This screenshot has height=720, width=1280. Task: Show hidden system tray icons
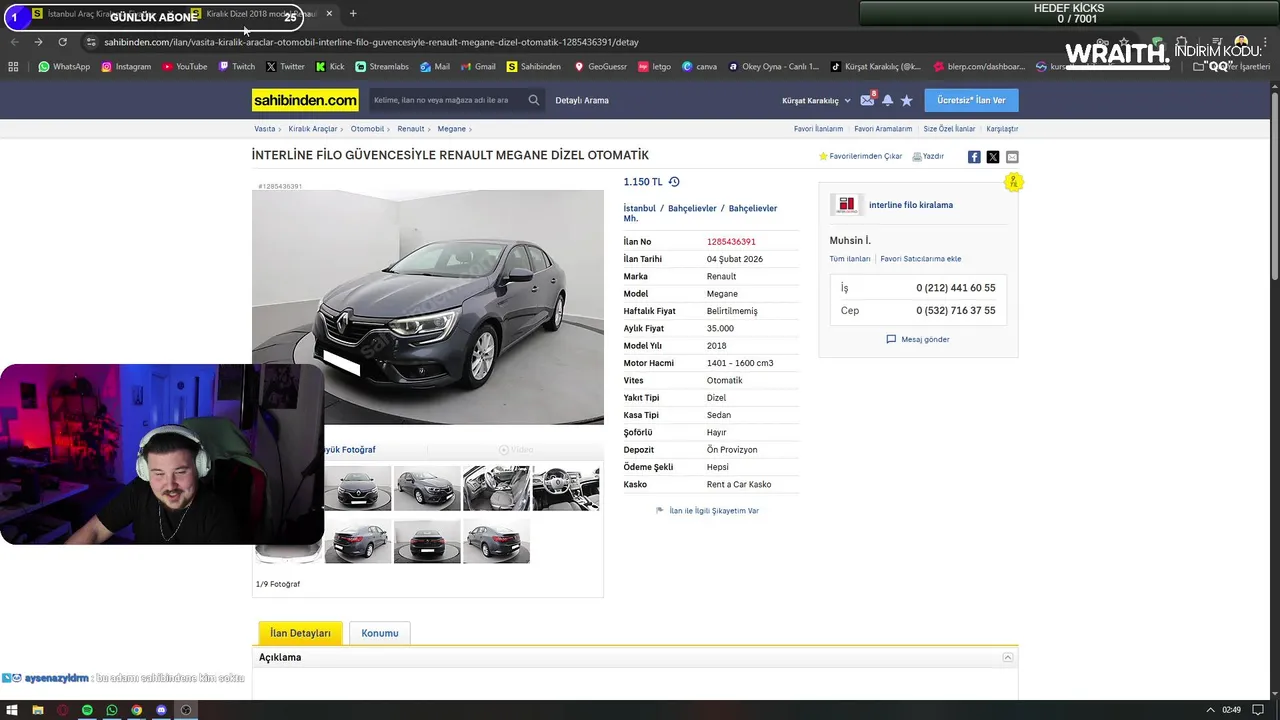point(1210,710)
